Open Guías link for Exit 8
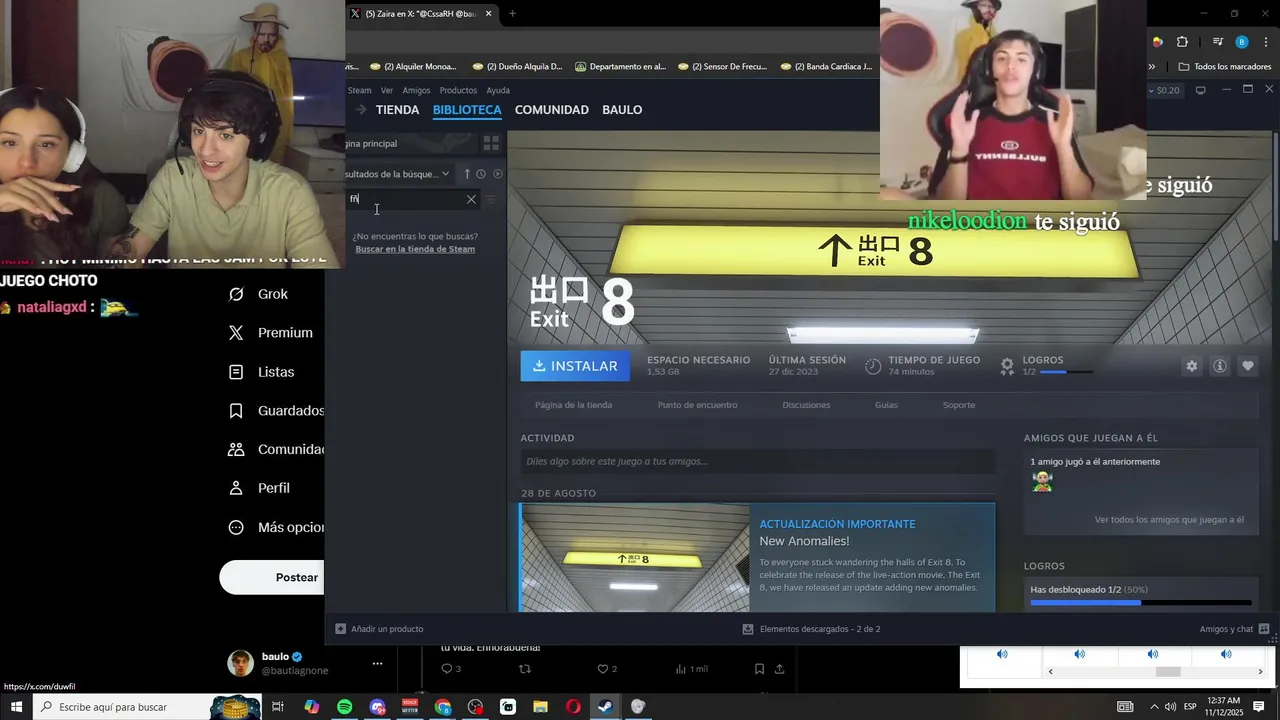The width and height of the screenshot is (1280, 720). 886,405
